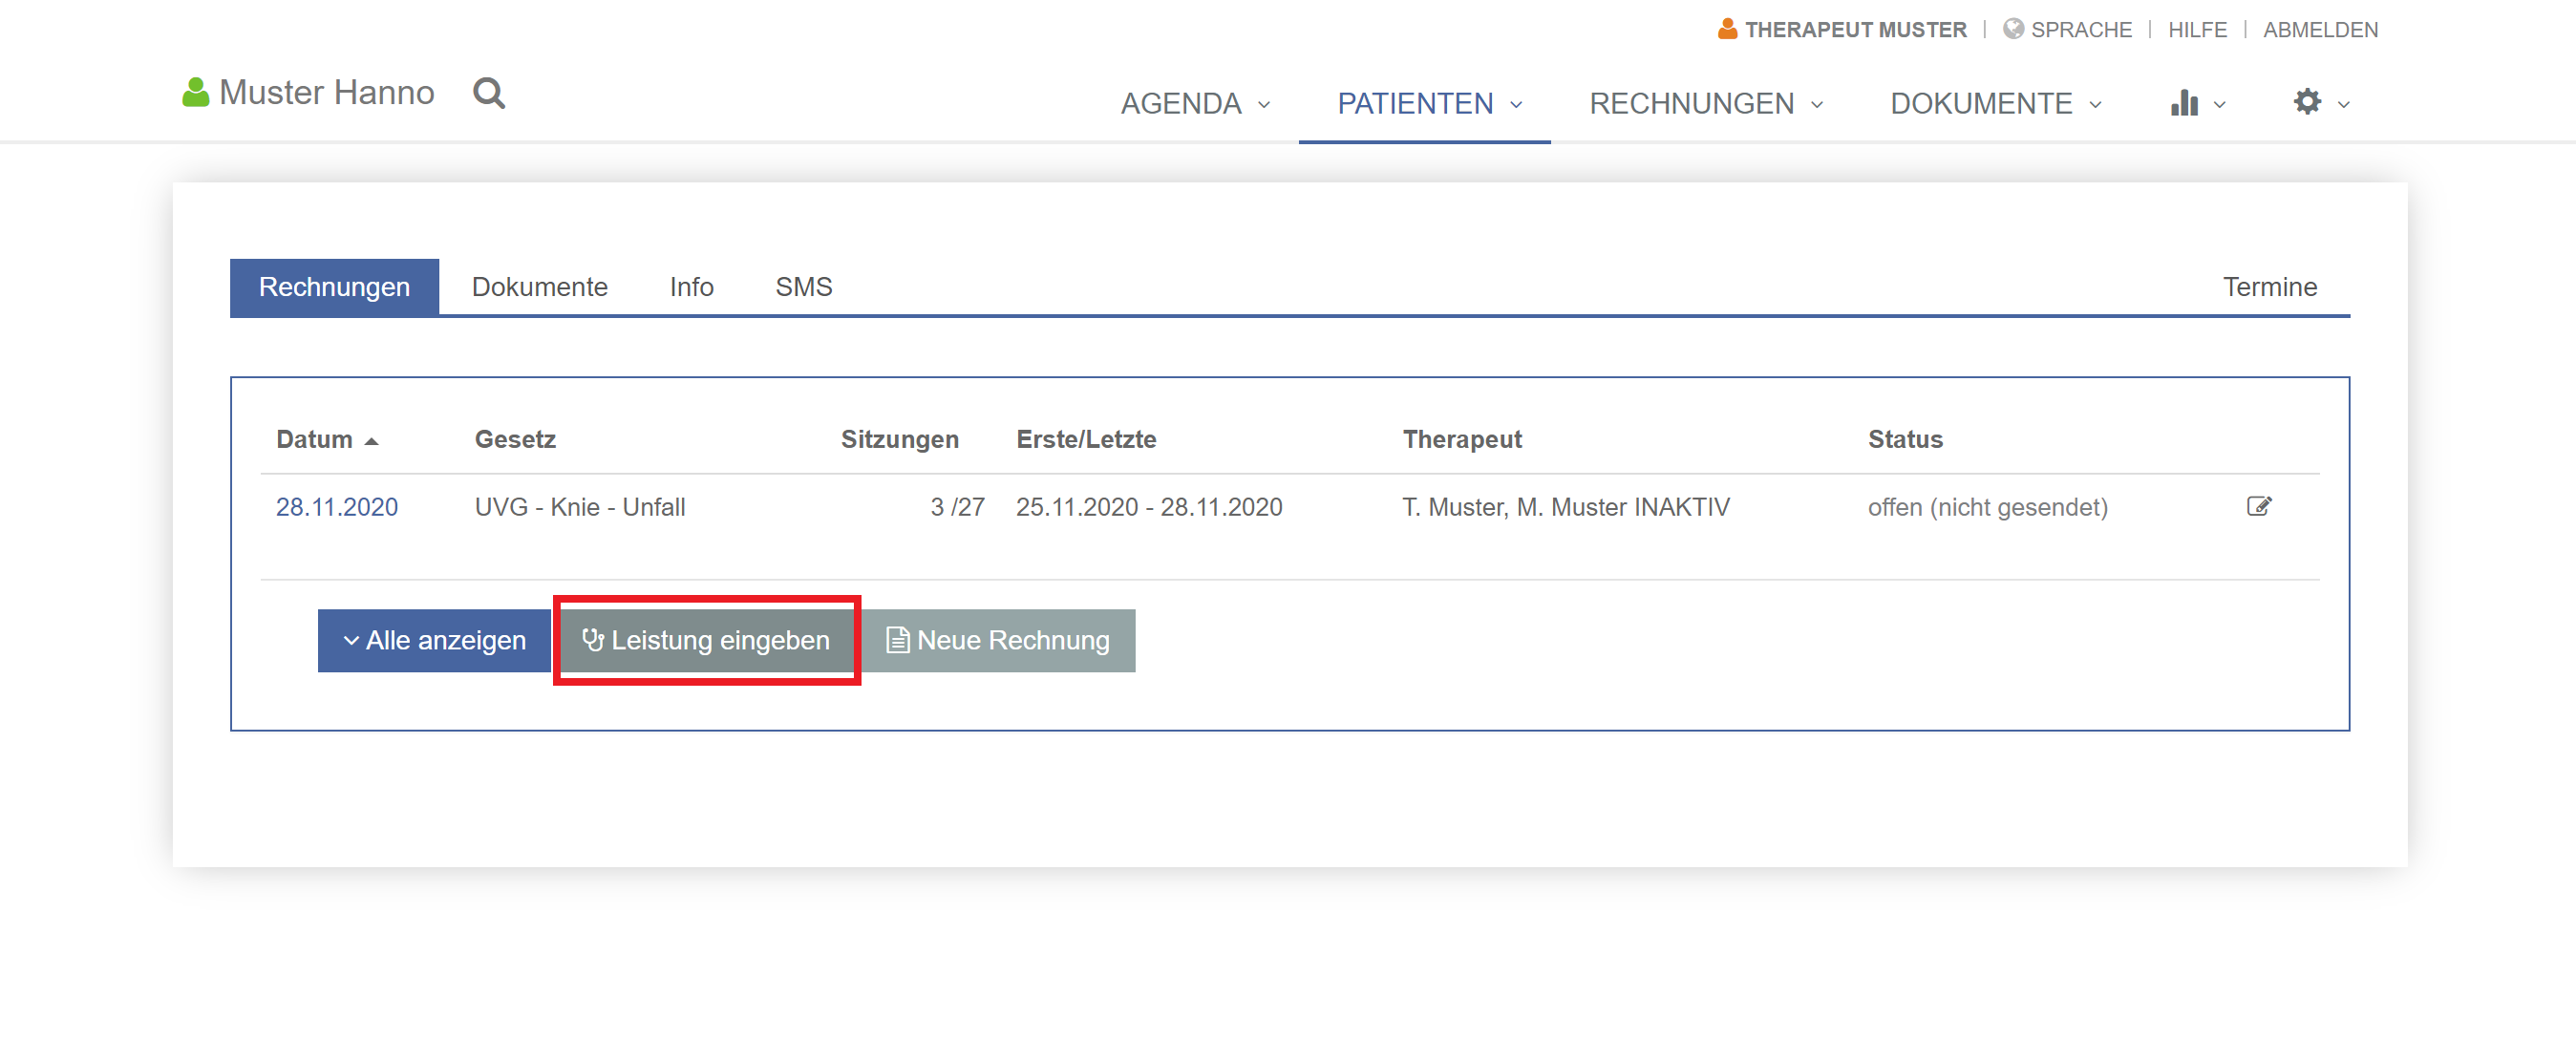2576x1062 pixels.
Task: Click ABMELDEN to log out
Action: click(2320, 30)
